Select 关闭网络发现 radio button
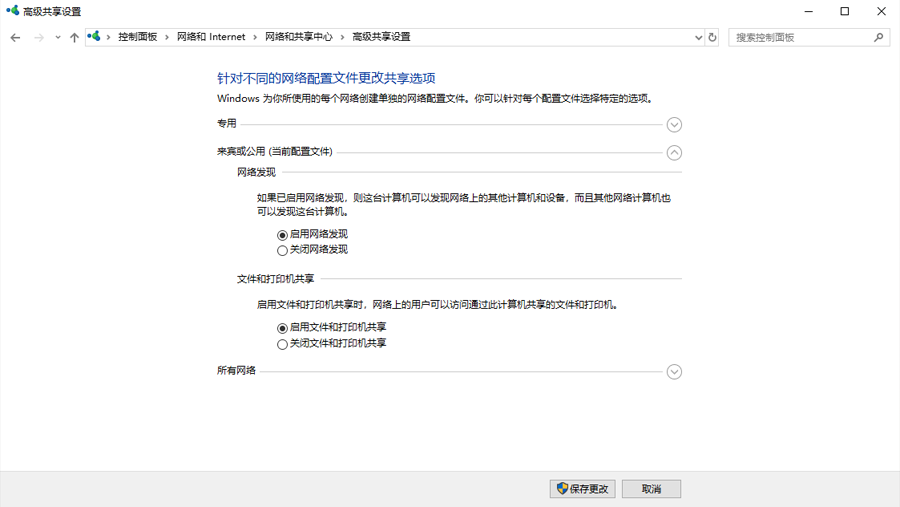Viewport: 900px width, 507px height. point(282,251)
